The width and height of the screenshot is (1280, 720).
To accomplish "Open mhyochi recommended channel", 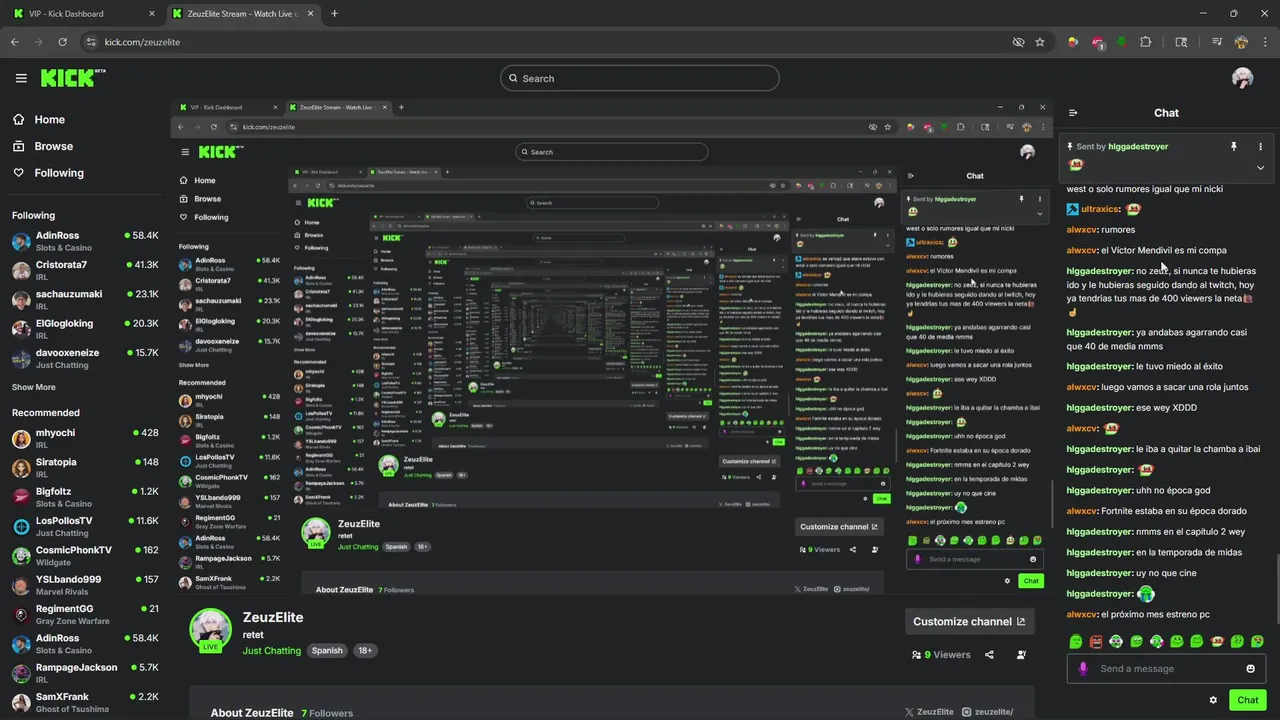I will click(85, 438).
